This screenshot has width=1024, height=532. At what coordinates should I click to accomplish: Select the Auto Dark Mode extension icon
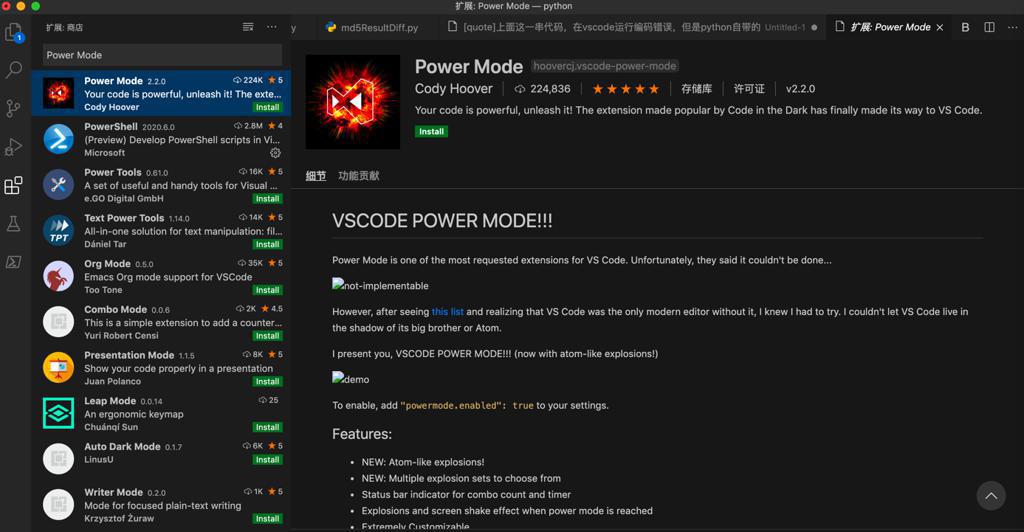(58, 458)
